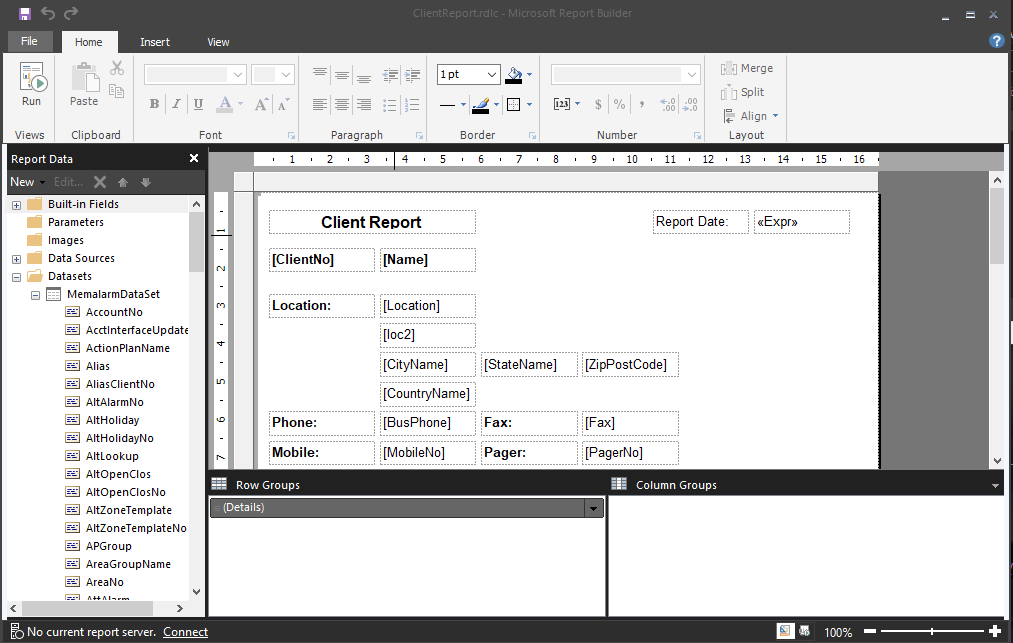
Task: Open the File menu
Action: (29, 41)
